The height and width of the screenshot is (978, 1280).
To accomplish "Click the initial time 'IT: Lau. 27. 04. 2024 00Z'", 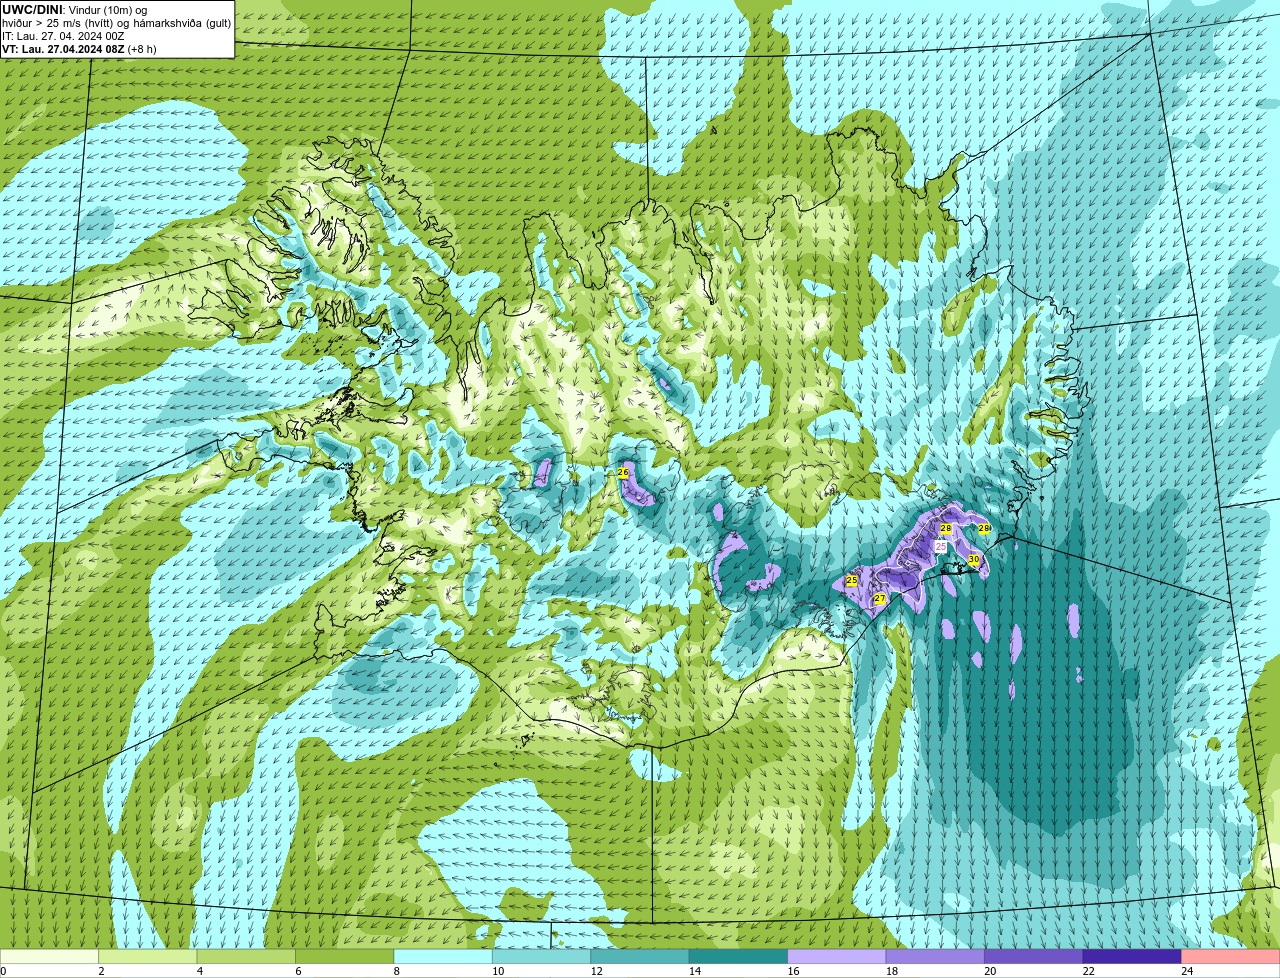I will [63, 36].
